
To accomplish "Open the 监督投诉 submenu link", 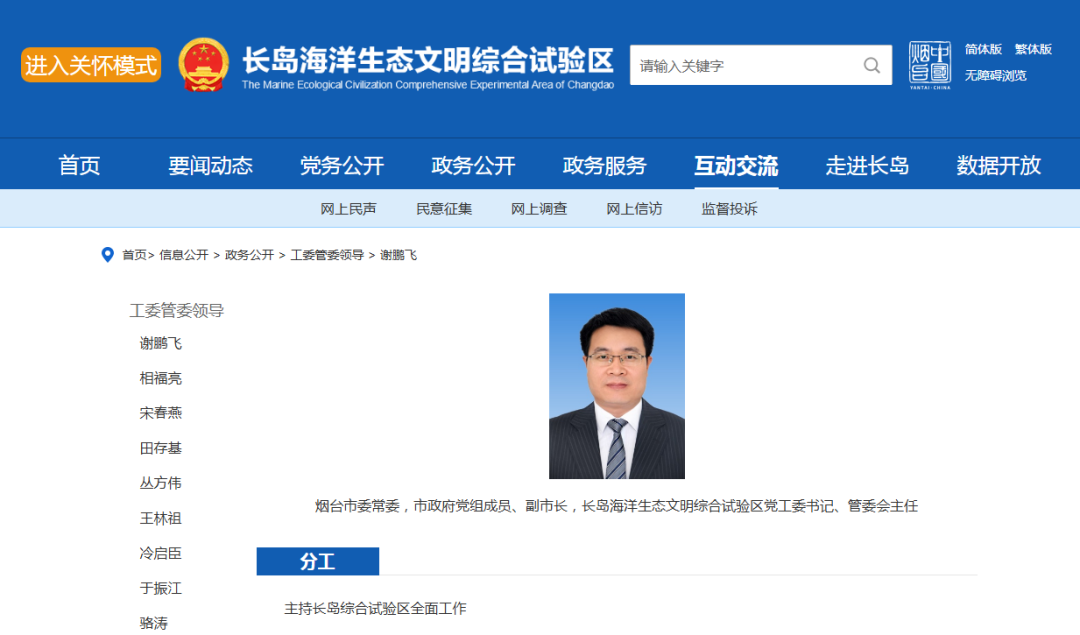I will [729, 209].
